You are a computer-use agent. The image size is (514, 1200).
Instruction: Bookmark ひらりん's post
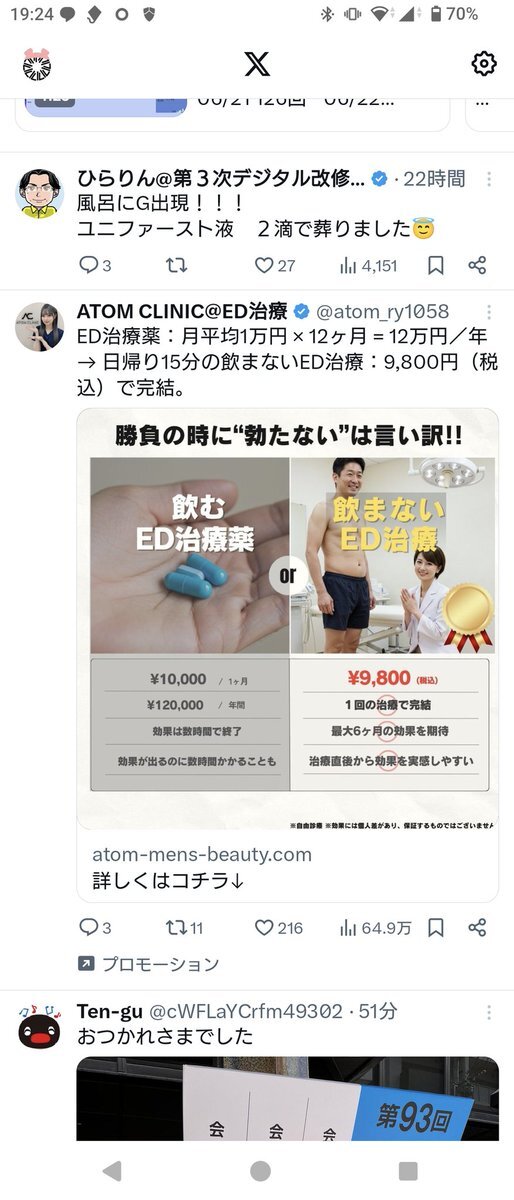click(x=436, y=265)
